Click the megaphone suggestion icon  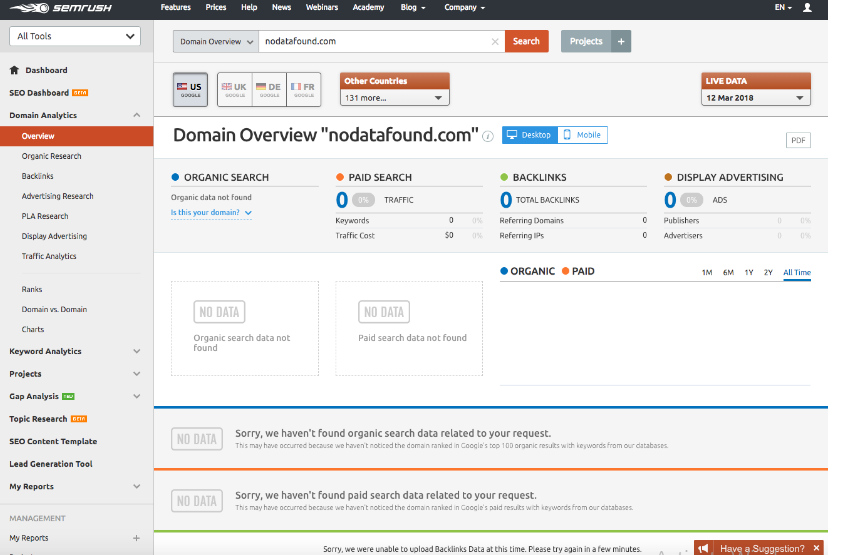[703, 548]
